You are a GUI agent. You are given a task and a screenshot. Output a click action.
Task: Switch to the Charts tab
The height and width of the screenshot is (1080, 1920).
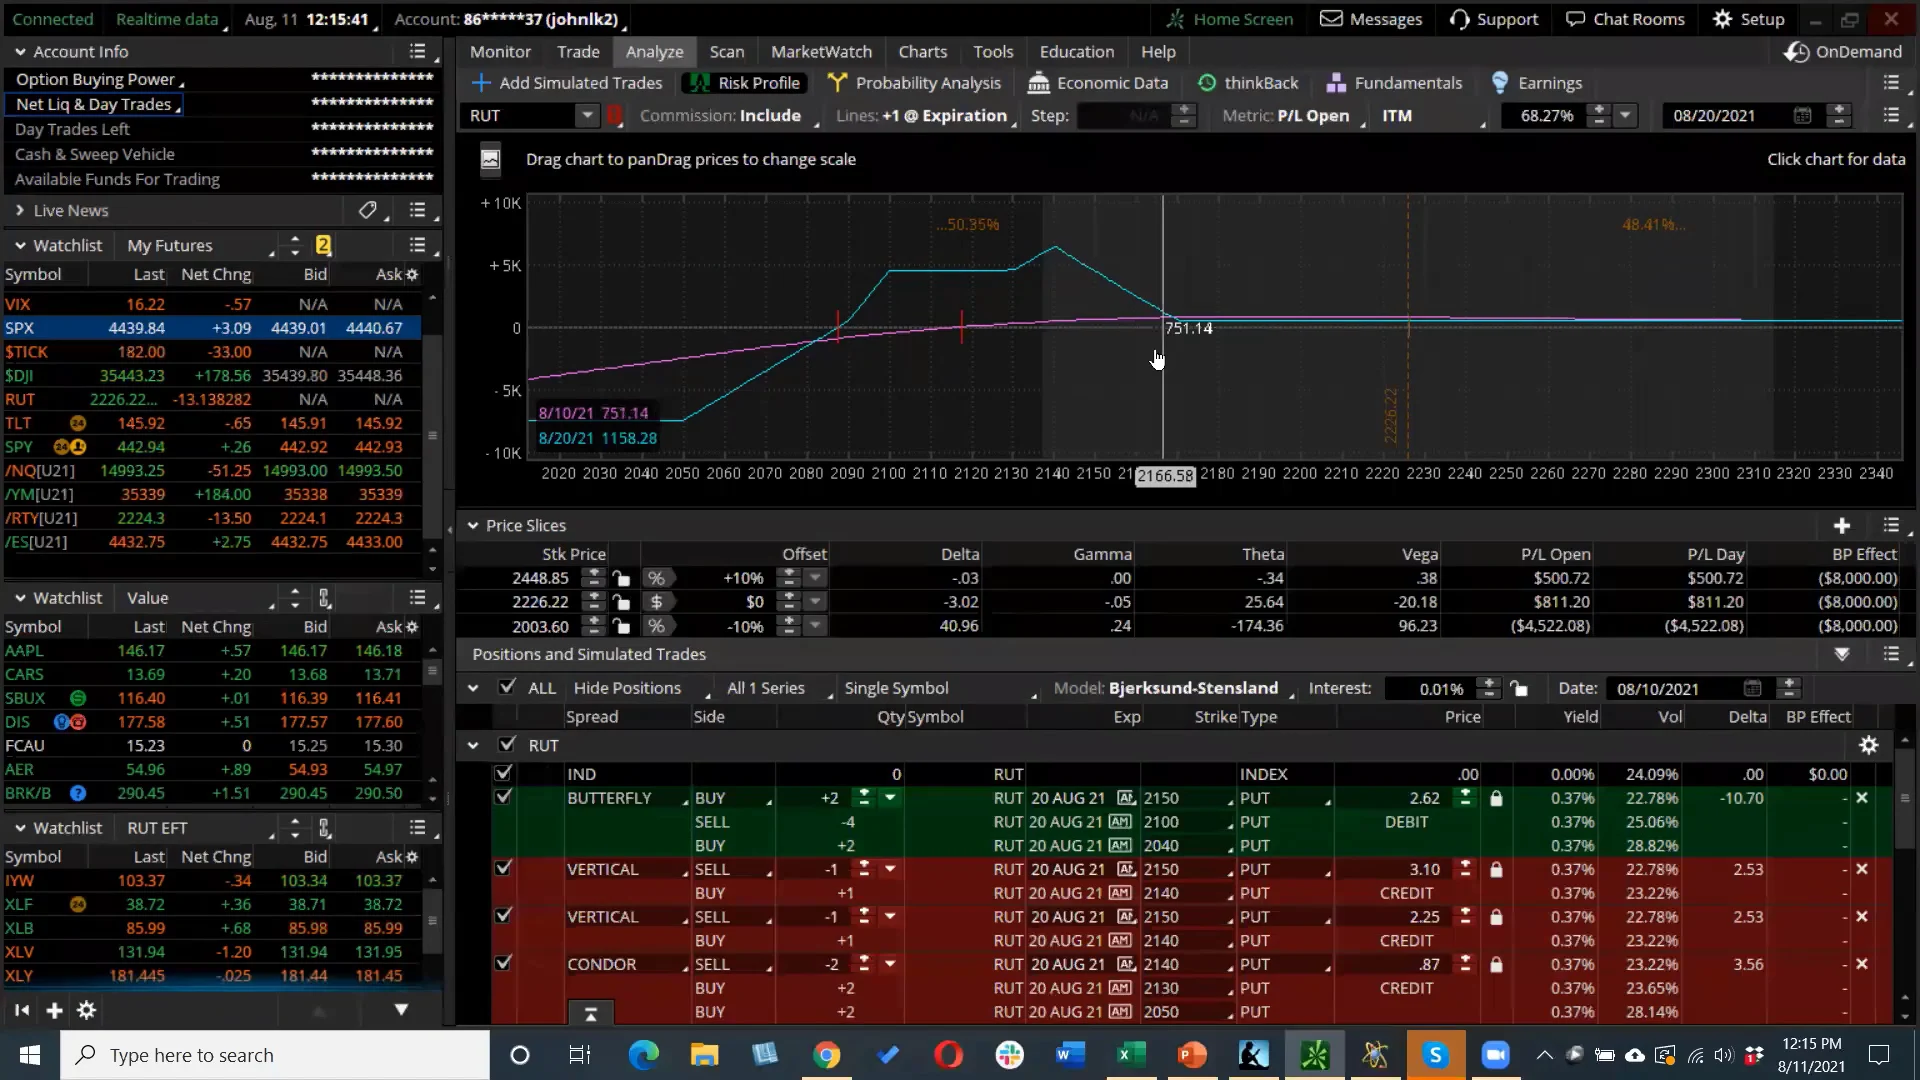pos(922,52)
